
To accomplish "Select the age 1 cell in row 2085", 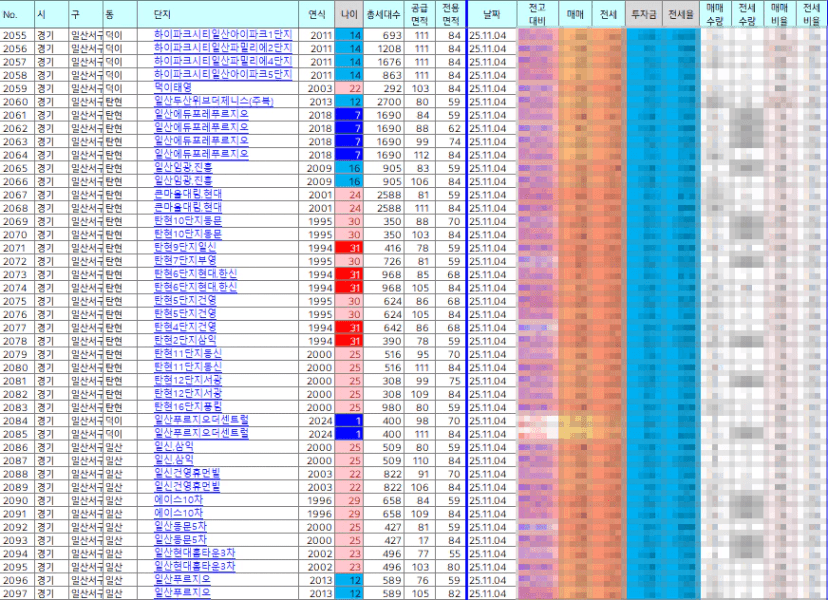I will [349, 434].
